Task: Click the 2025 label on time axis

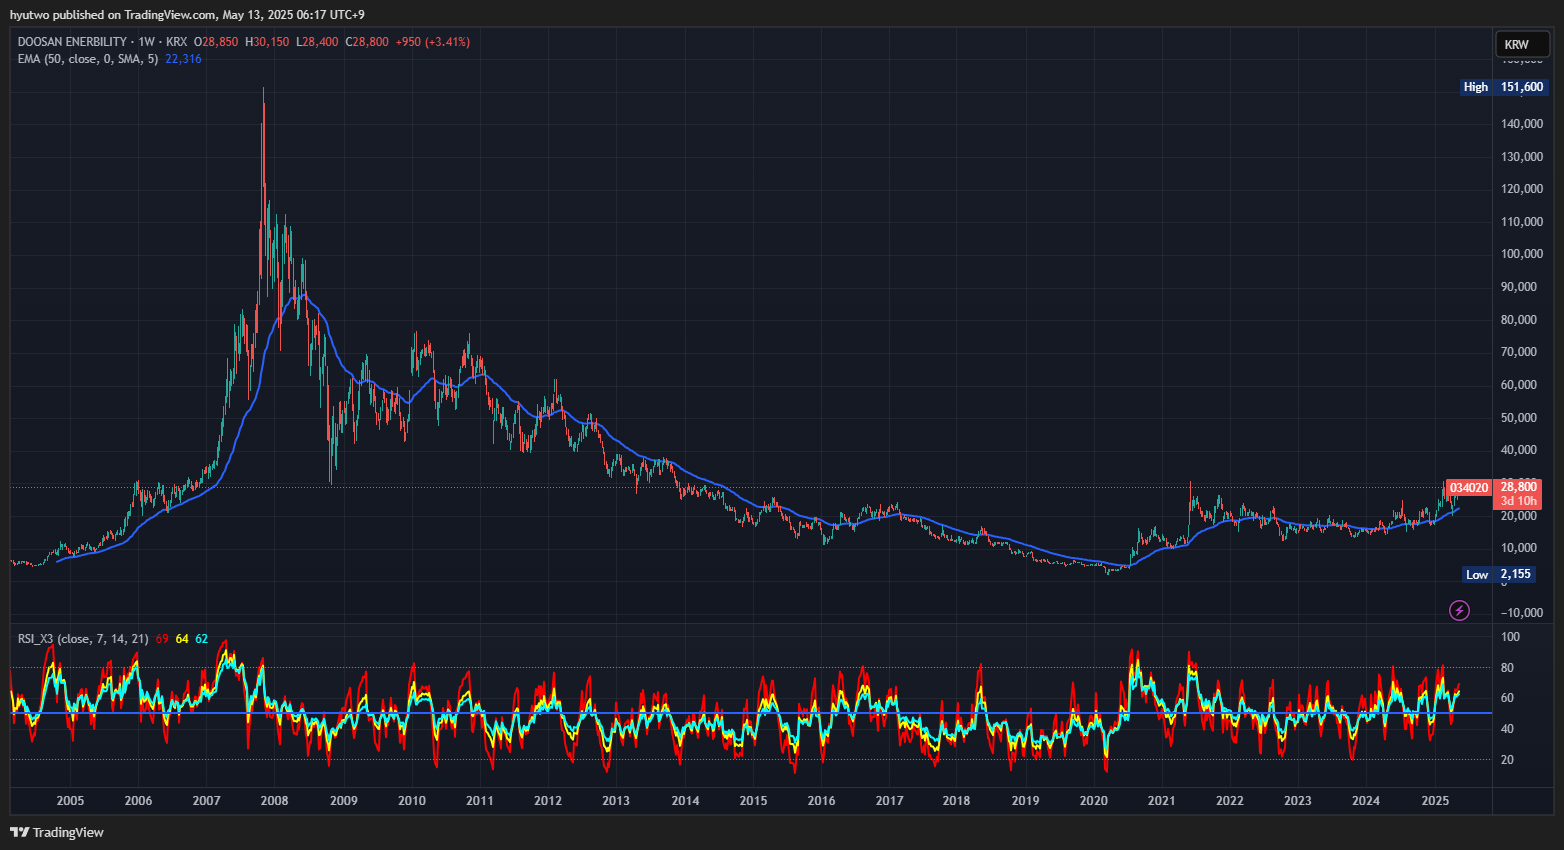Action: pyautogui.click(x=1435, y=800)
